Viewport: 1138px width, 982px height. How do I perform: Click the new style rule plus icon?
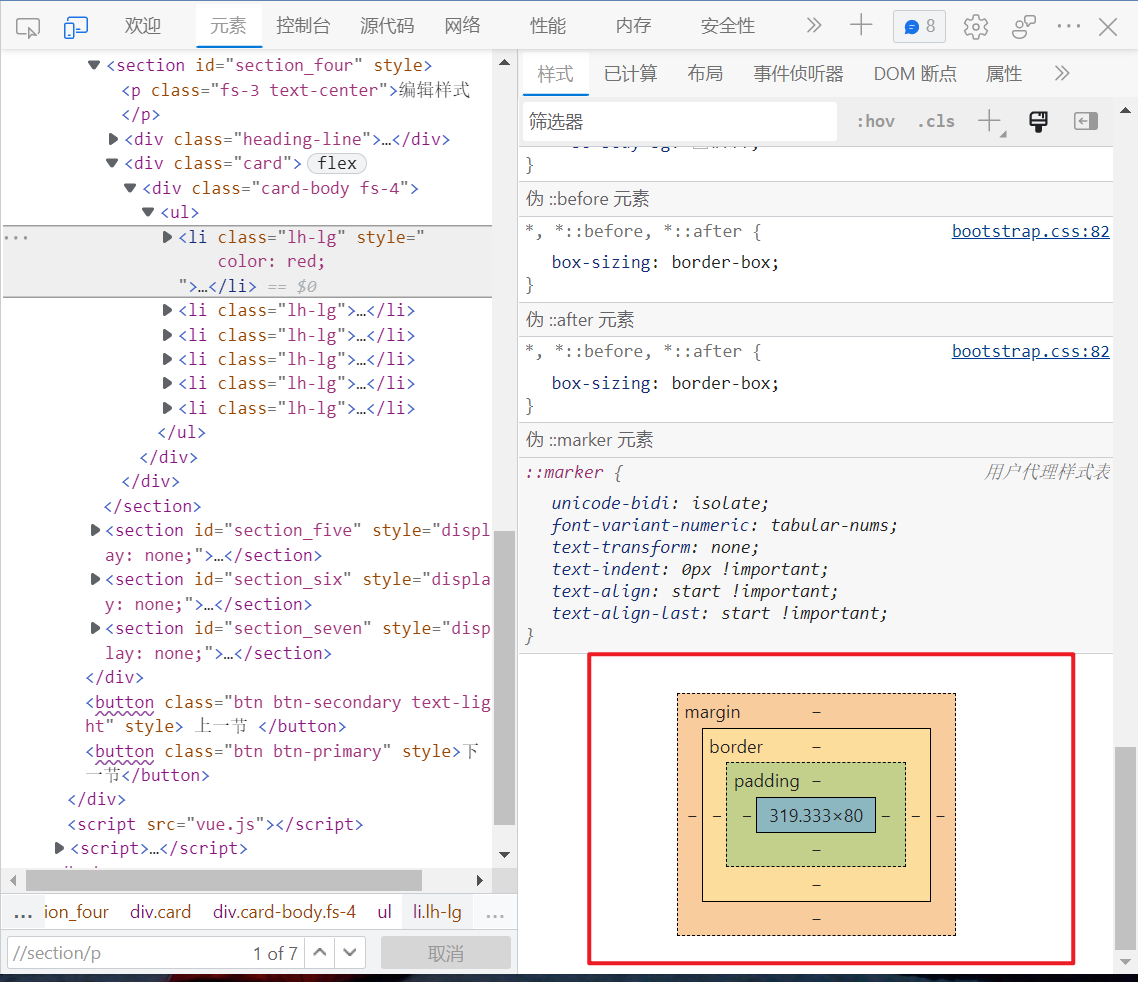point(989,121)
